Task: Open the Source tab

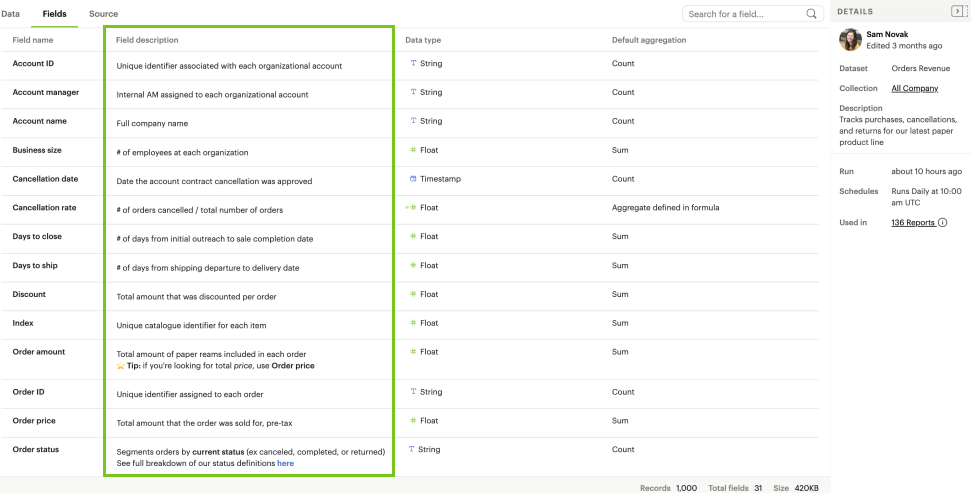Action: pyautogui.click(x=103, y=14)
